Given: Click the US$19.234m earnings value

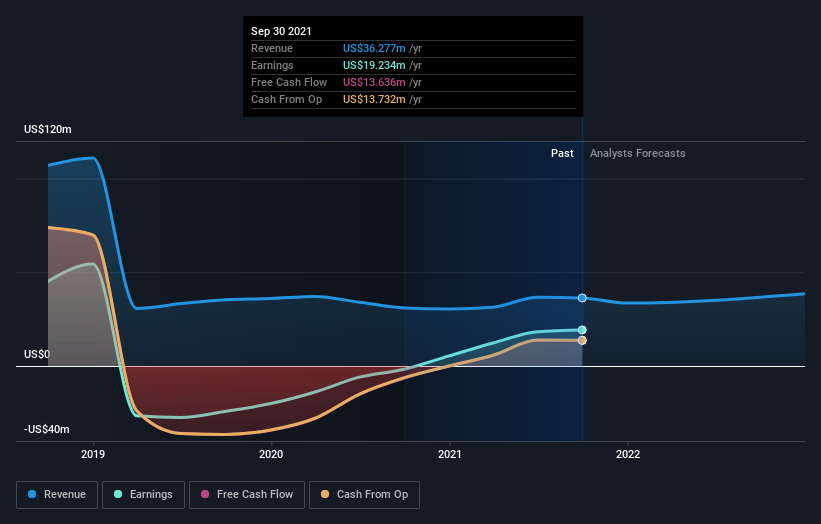Looking at the screenshot, I should tap(374, 65).
